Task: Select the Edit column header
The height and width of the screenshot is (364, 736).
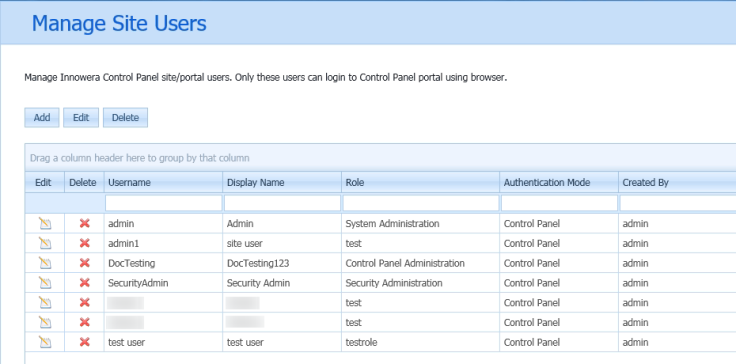Action: (45, 183)
